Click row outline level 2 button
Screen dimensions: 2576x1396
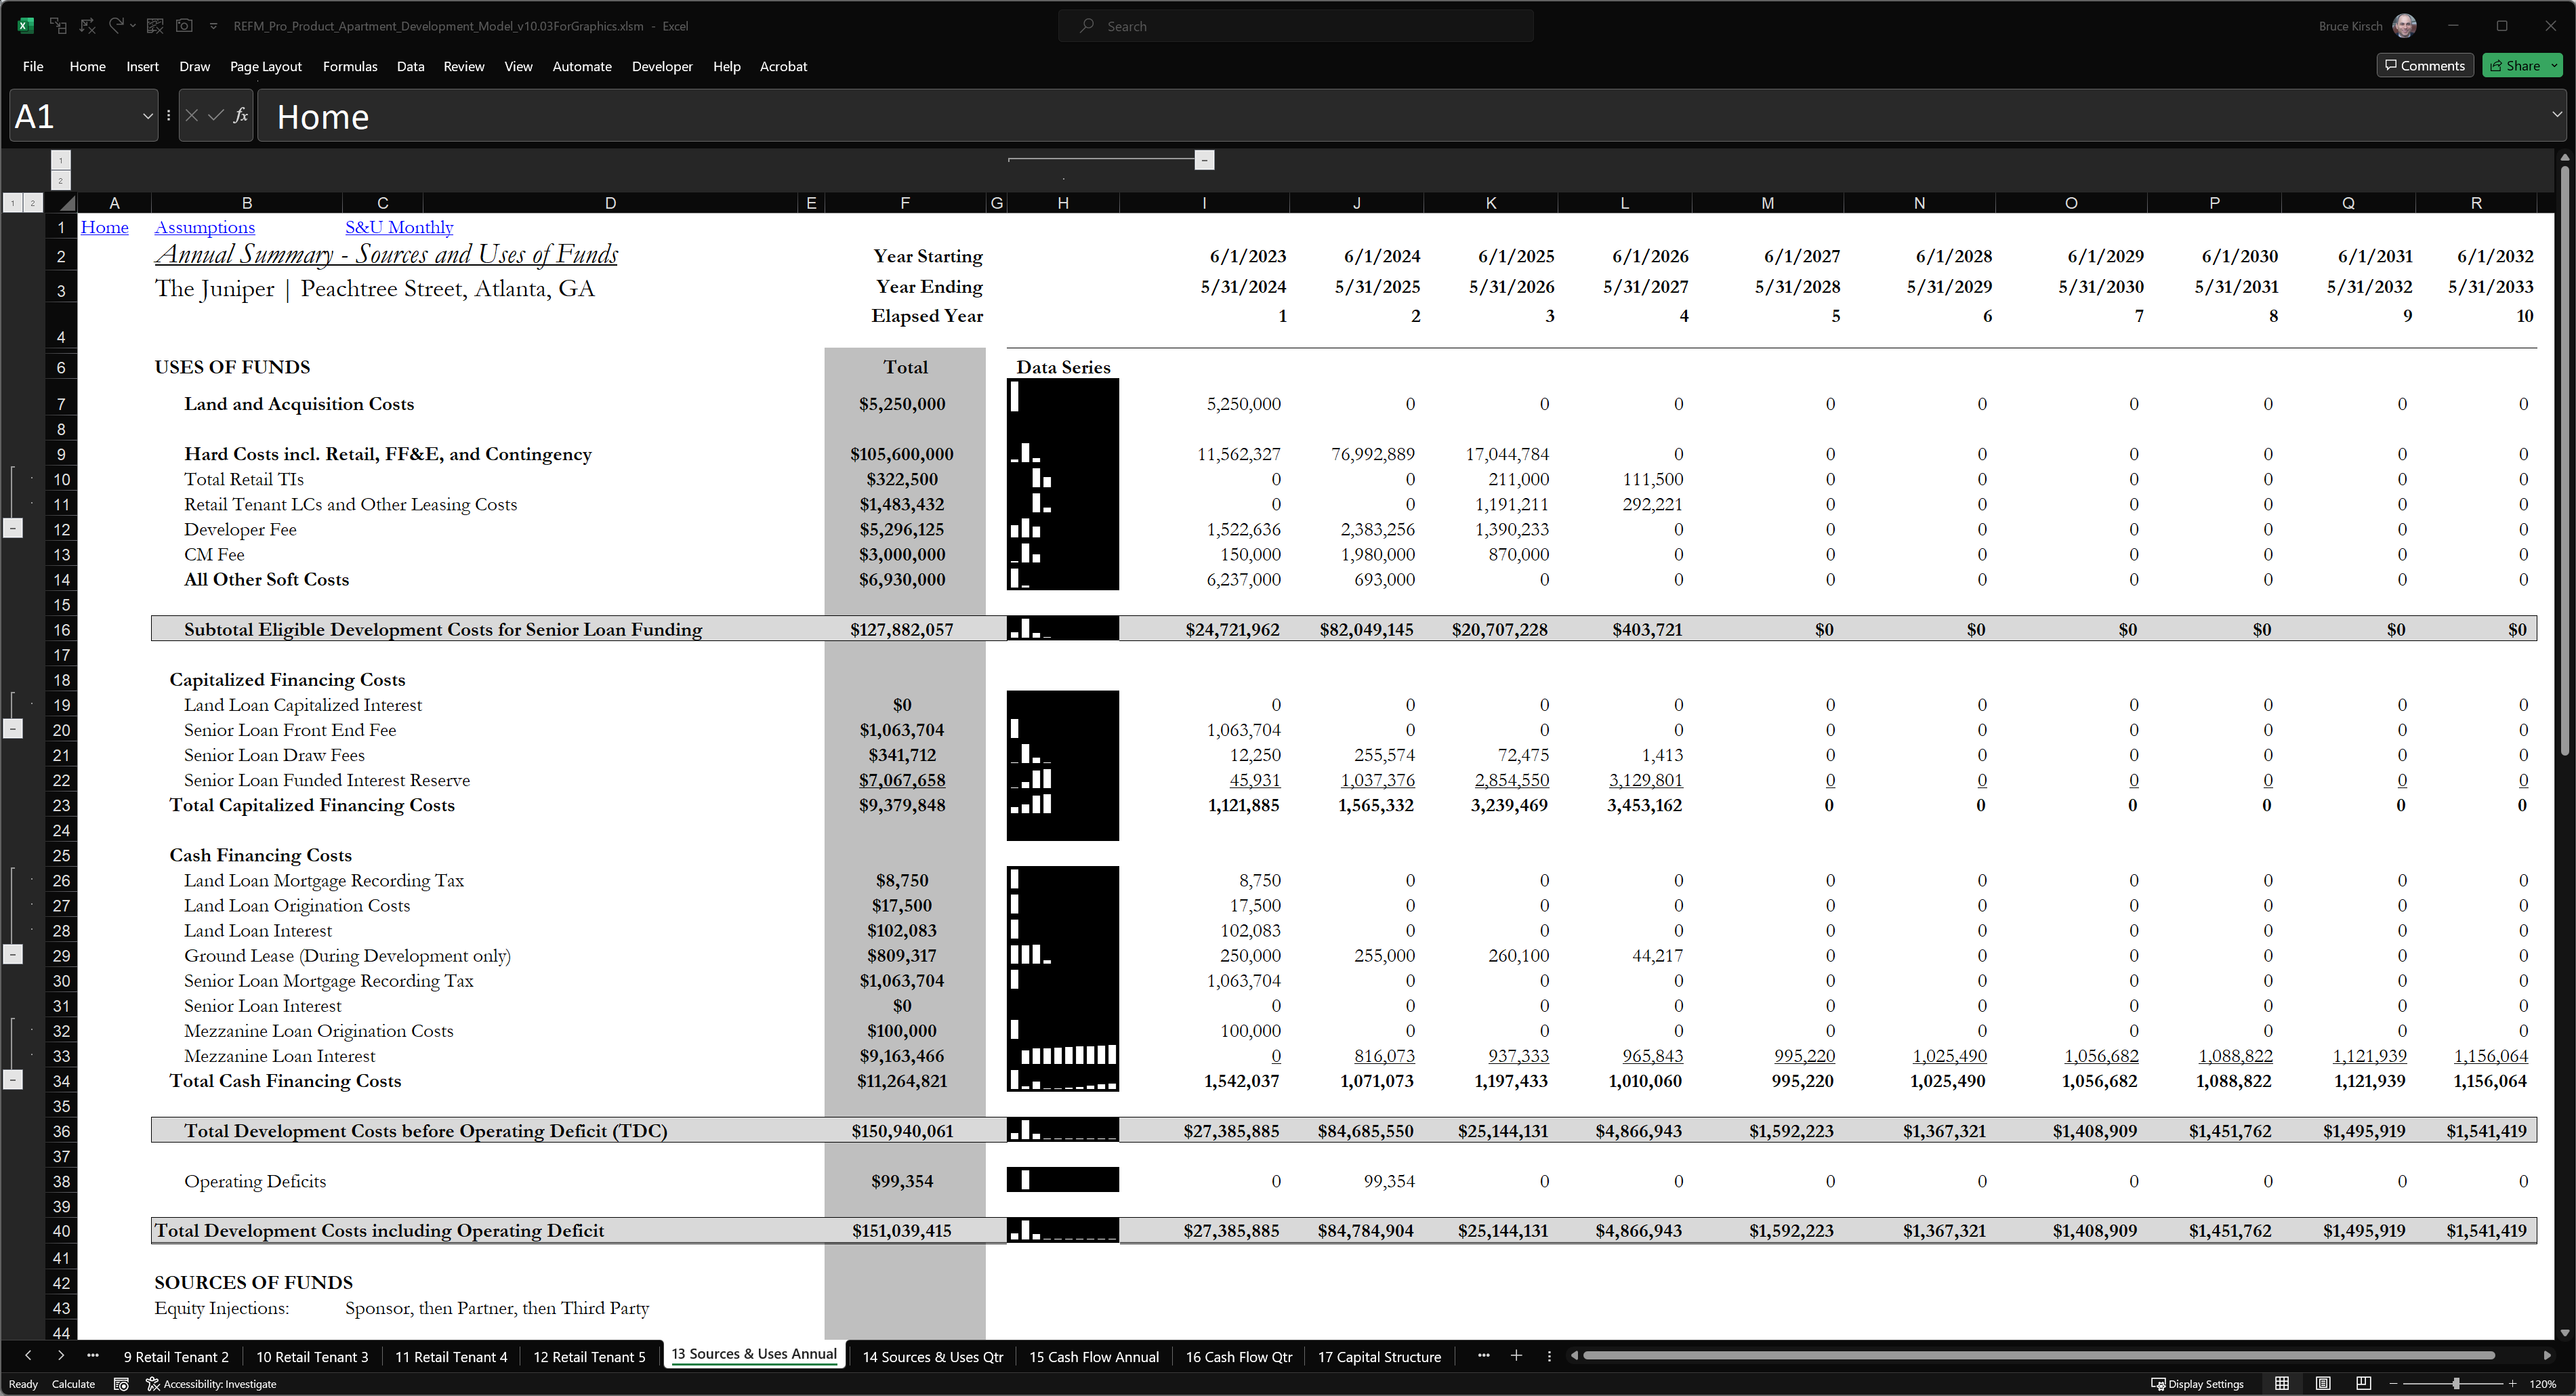click(32, 203)
